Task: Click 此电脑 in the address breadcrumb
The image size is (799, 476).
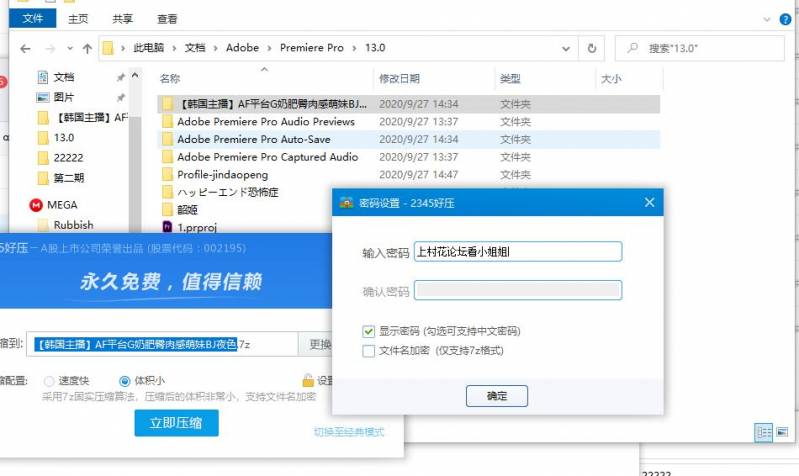Action: pos(148,48)
